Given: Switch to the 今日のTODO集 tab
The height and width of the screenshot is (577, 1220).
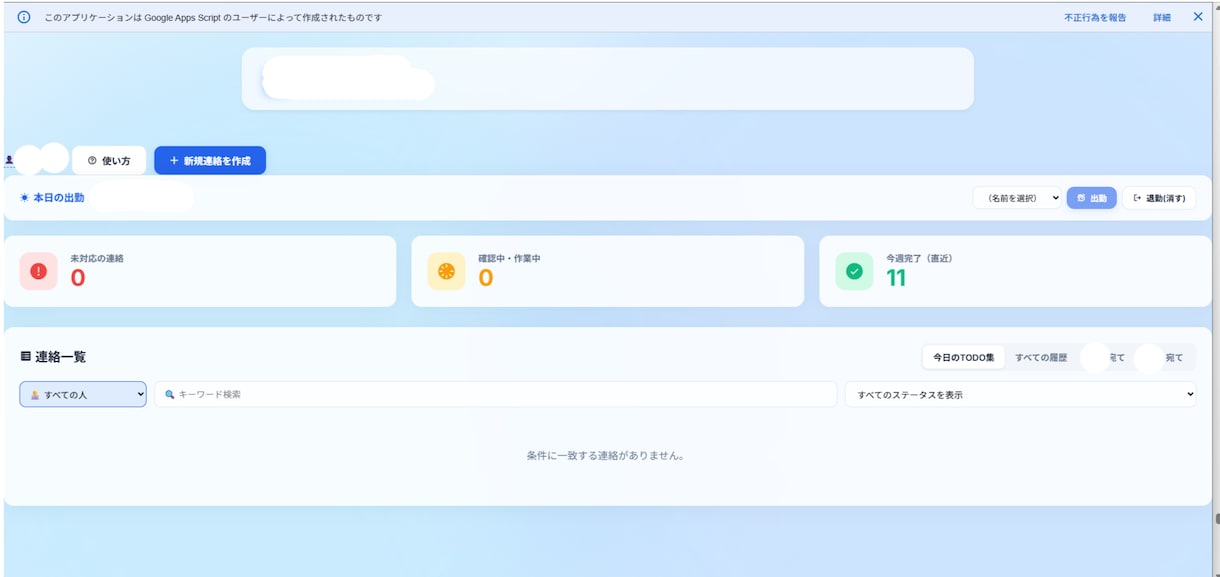Looking at the screenshot, I should click(x=964, y=357).
